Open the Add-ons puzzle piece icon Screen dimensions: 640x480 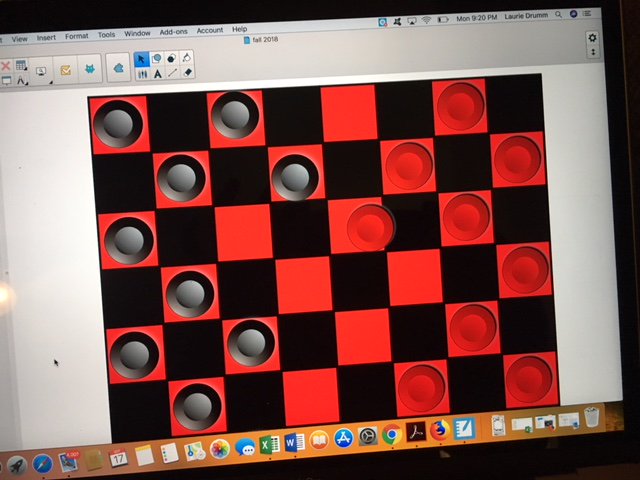[118, 67]
